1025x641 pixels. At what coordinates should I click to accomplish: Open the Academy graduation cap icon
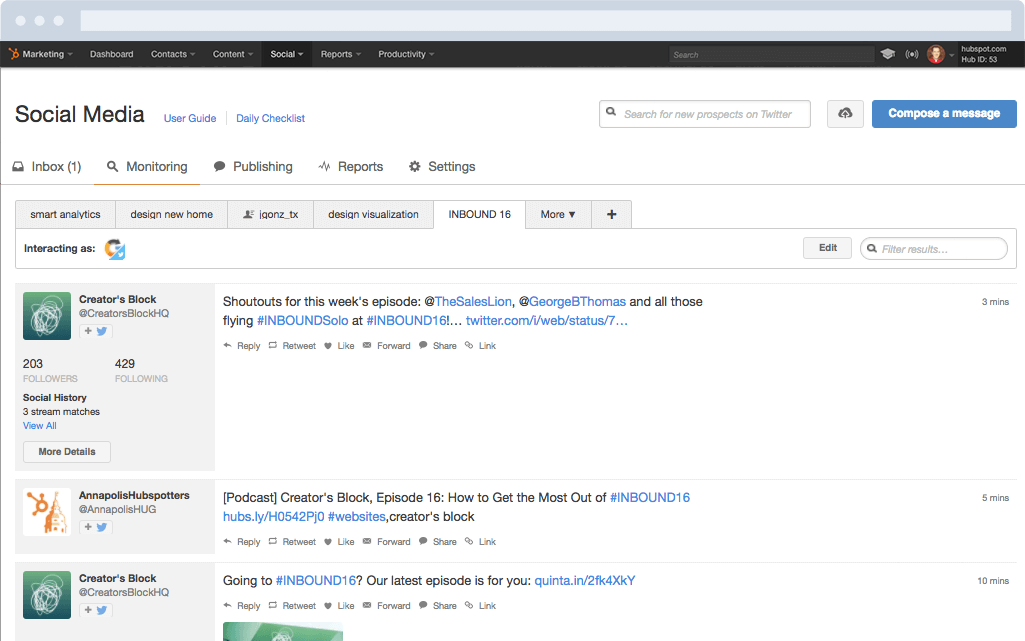888,54
